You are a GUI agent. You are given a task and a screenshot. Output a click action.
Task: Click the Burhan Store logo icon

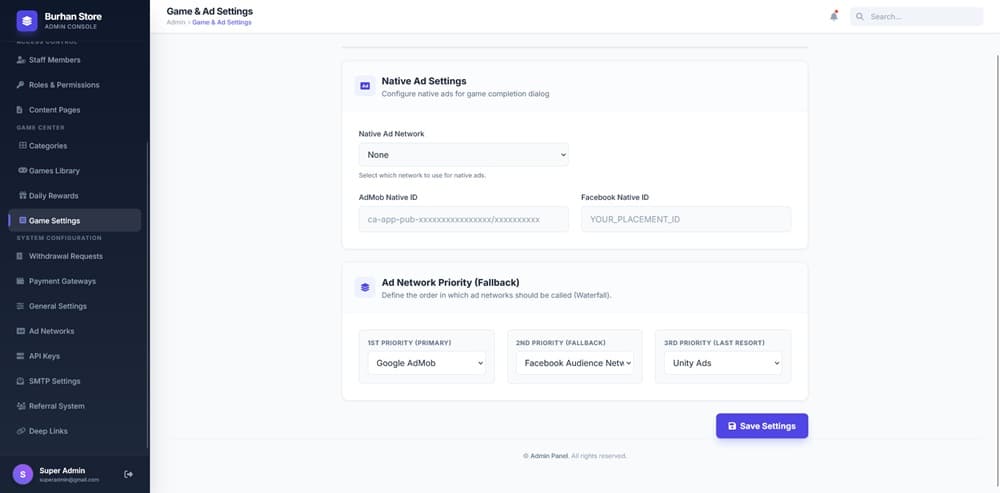(x=27, y=20)
